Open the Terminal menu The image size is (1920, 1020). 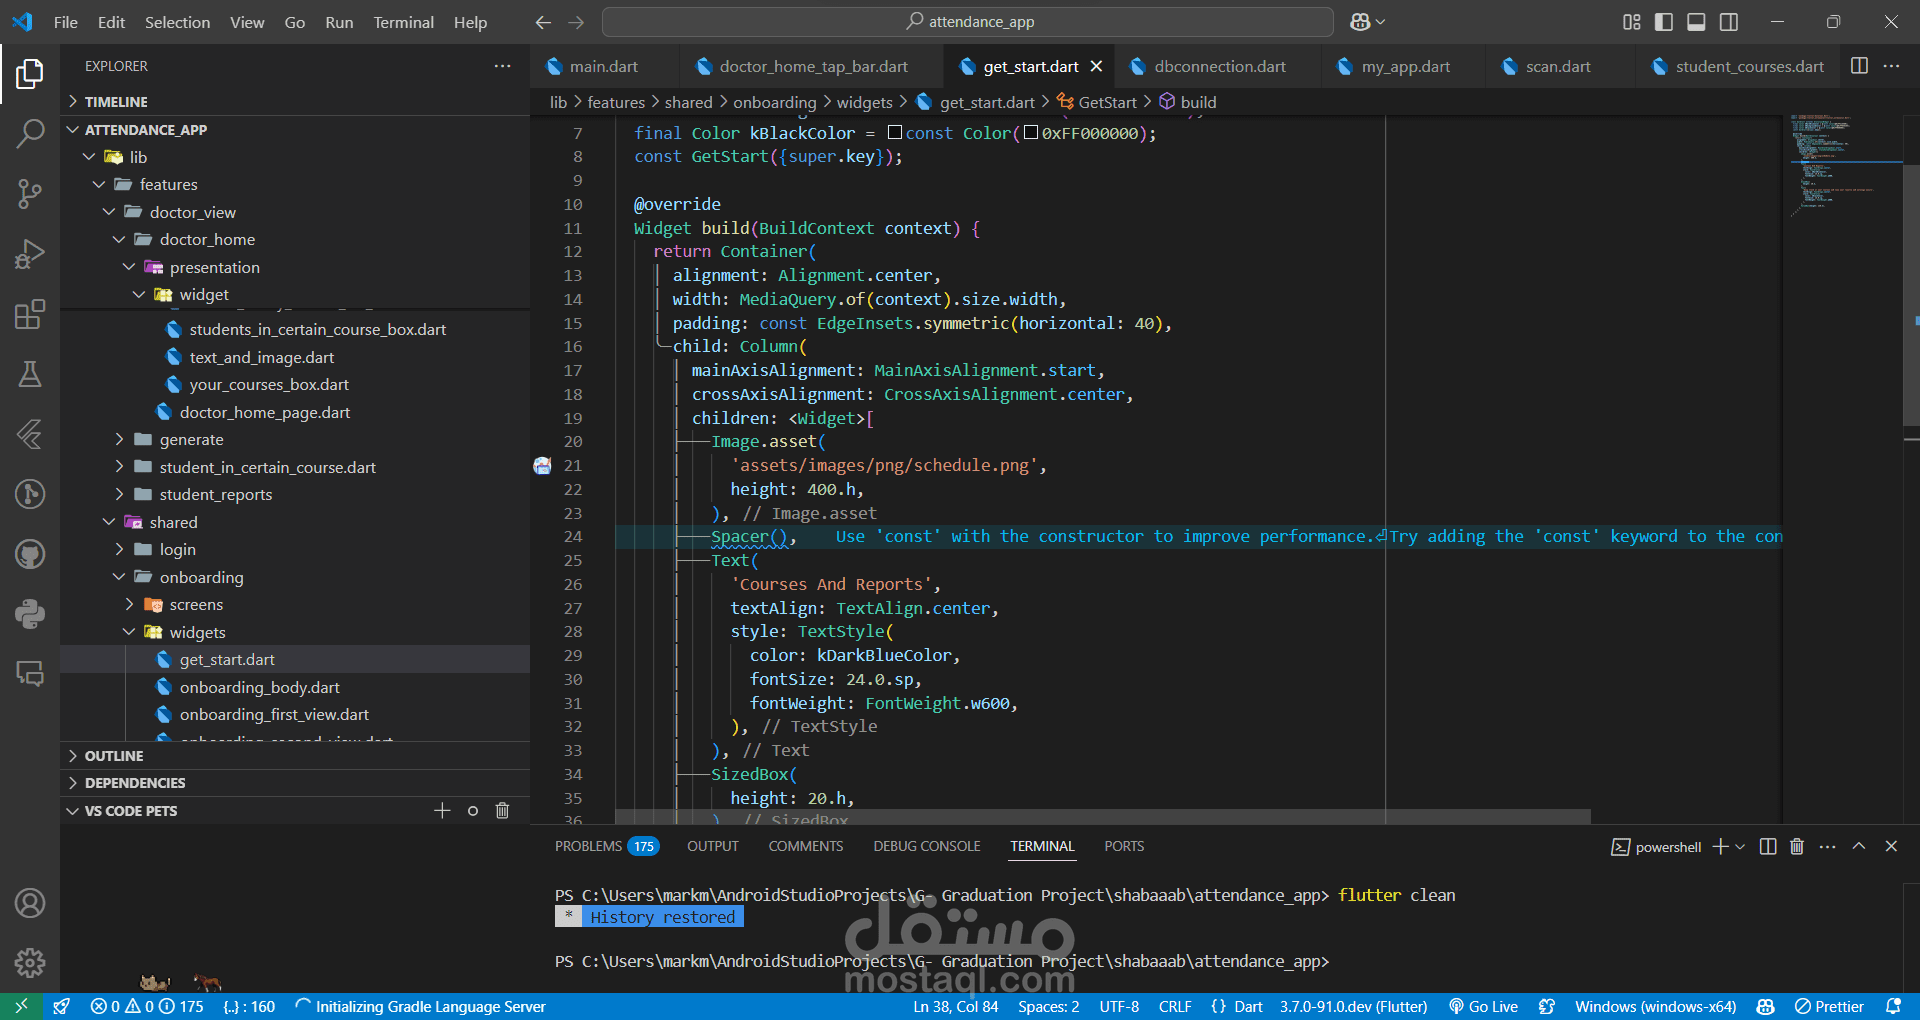403,22
